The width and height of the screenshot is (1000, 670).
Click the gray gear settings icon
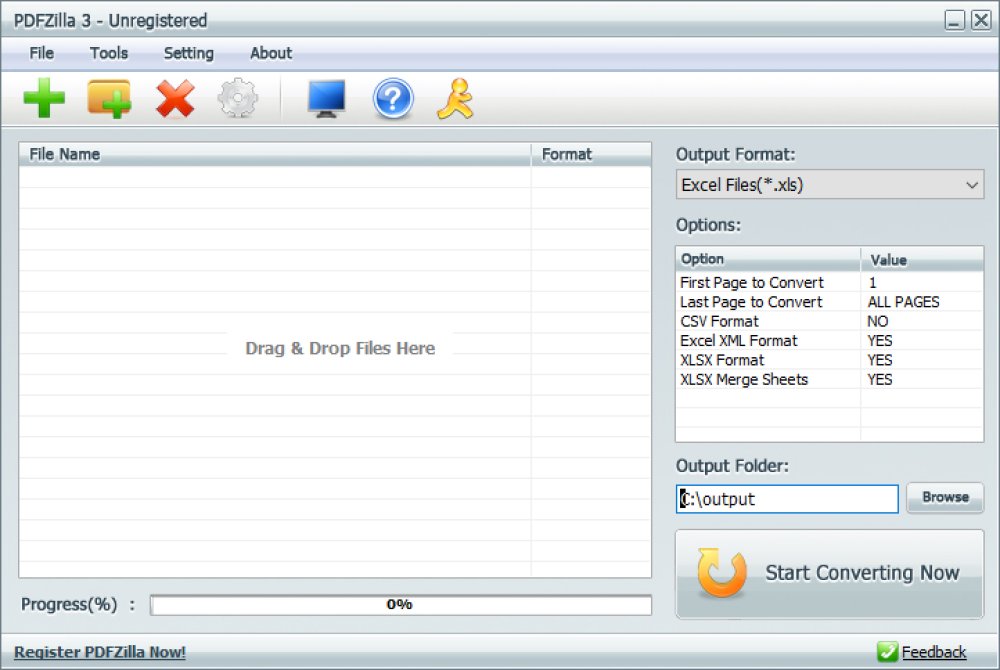(238, 98)
